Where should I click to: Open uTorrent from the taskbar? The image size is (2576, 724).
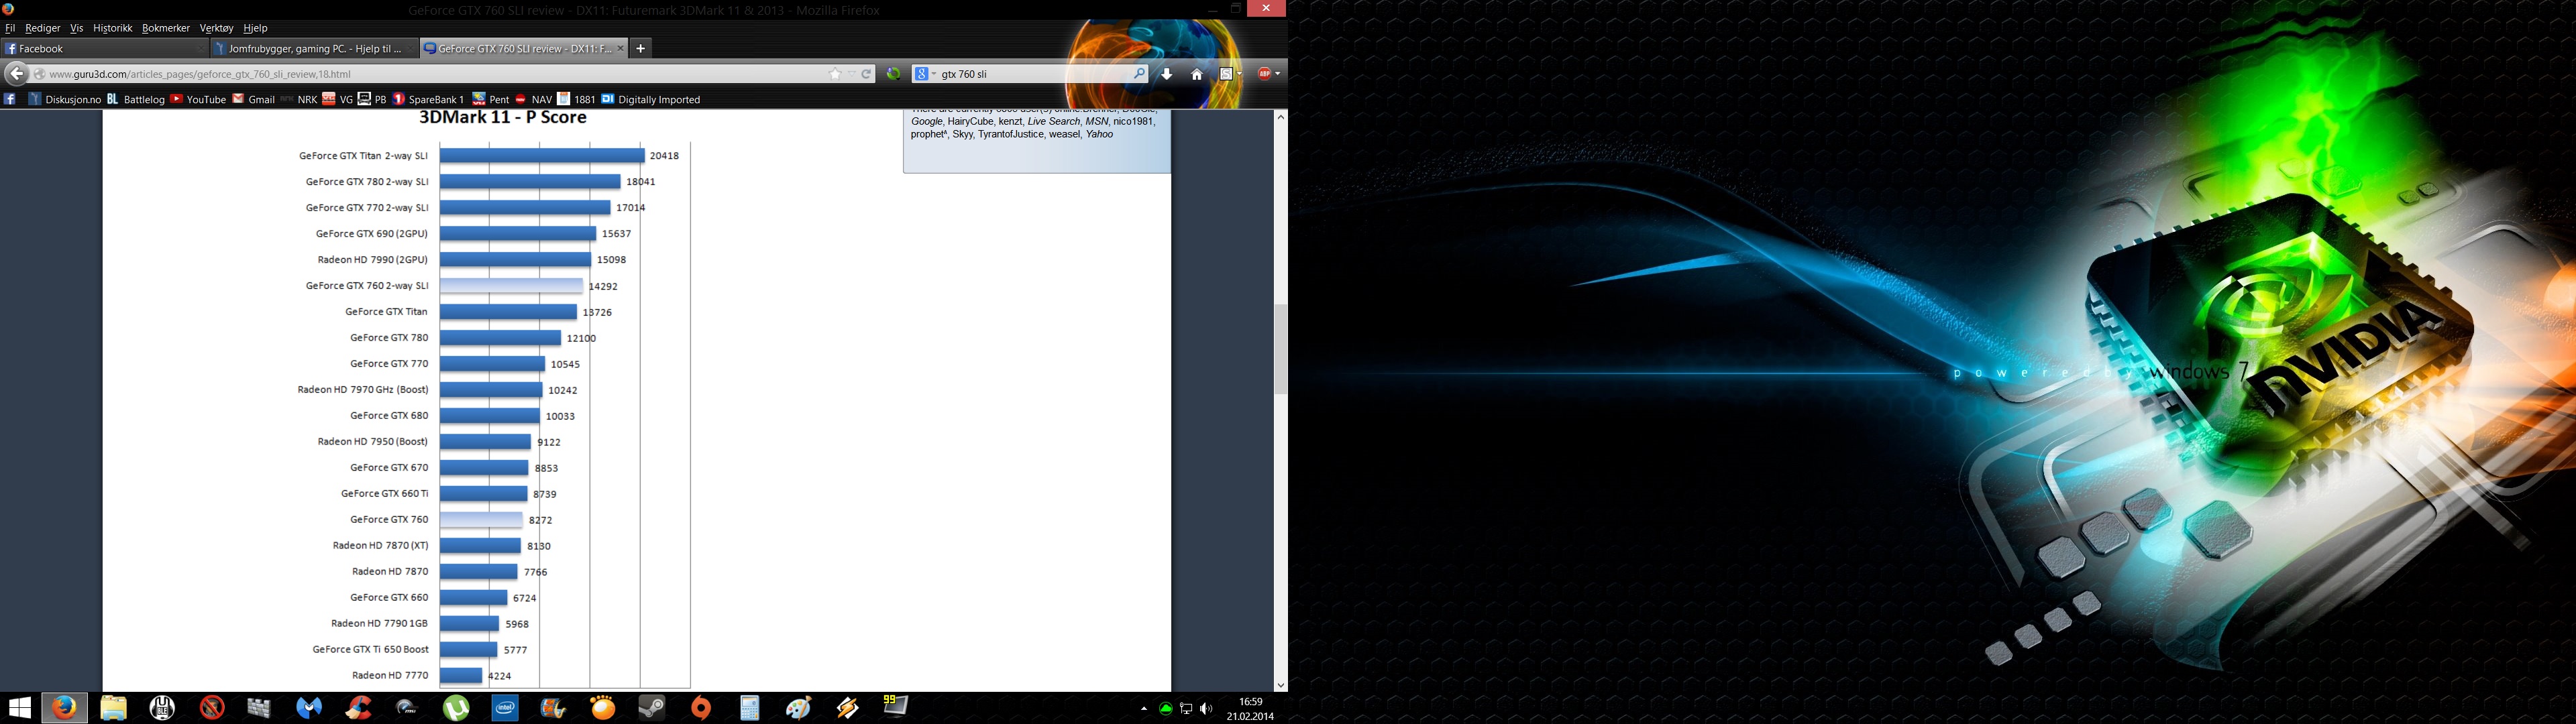tap(456, 708)
